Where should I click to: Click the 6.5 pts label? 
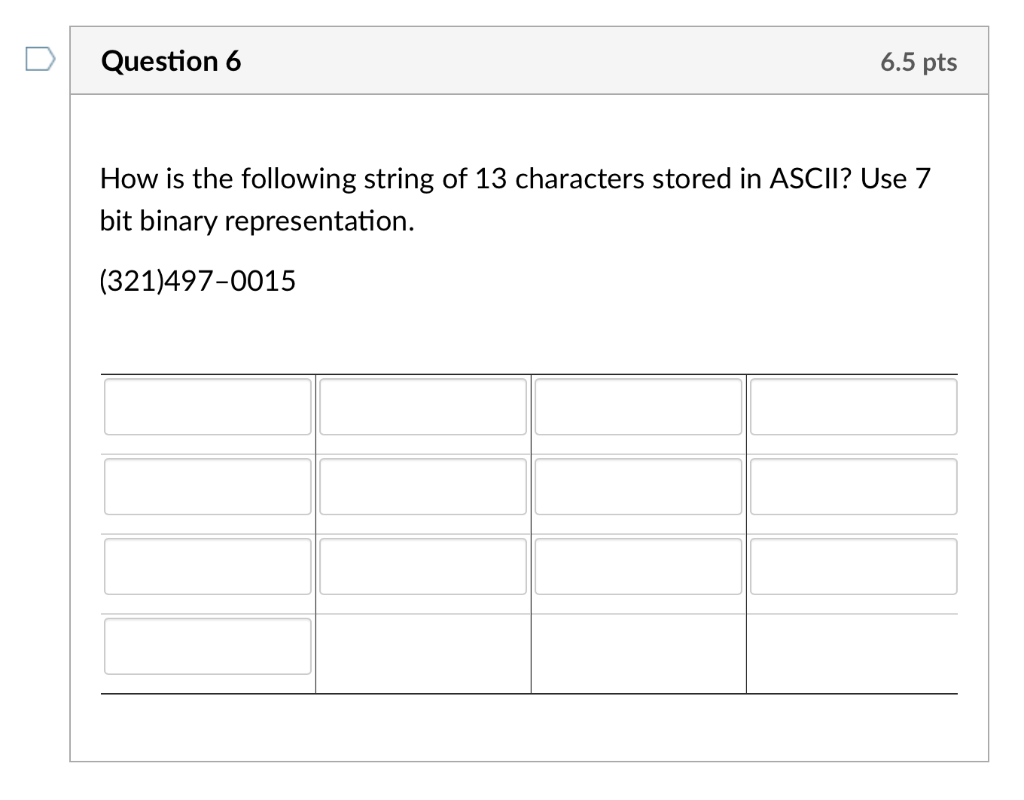[x=919, y=62]
